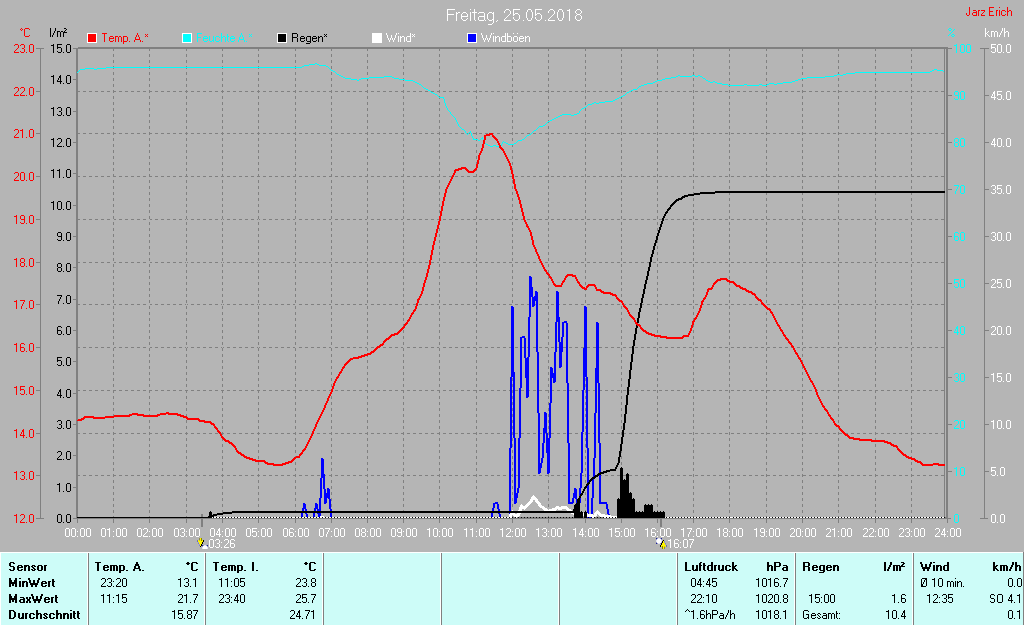Image resolution: width=1024 pixels, height=625 pixels.
Task: Click the 12:00 time axis label
Action: (512, 533)
